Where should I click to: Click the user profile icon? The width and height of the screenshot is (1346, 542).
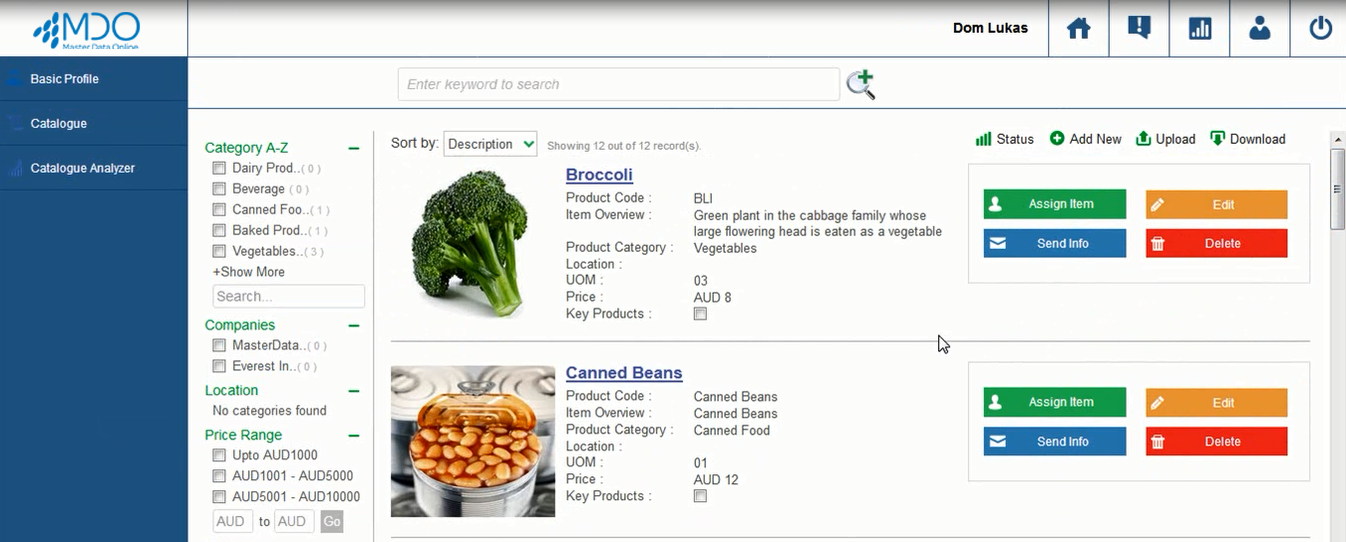[1260, 28]
